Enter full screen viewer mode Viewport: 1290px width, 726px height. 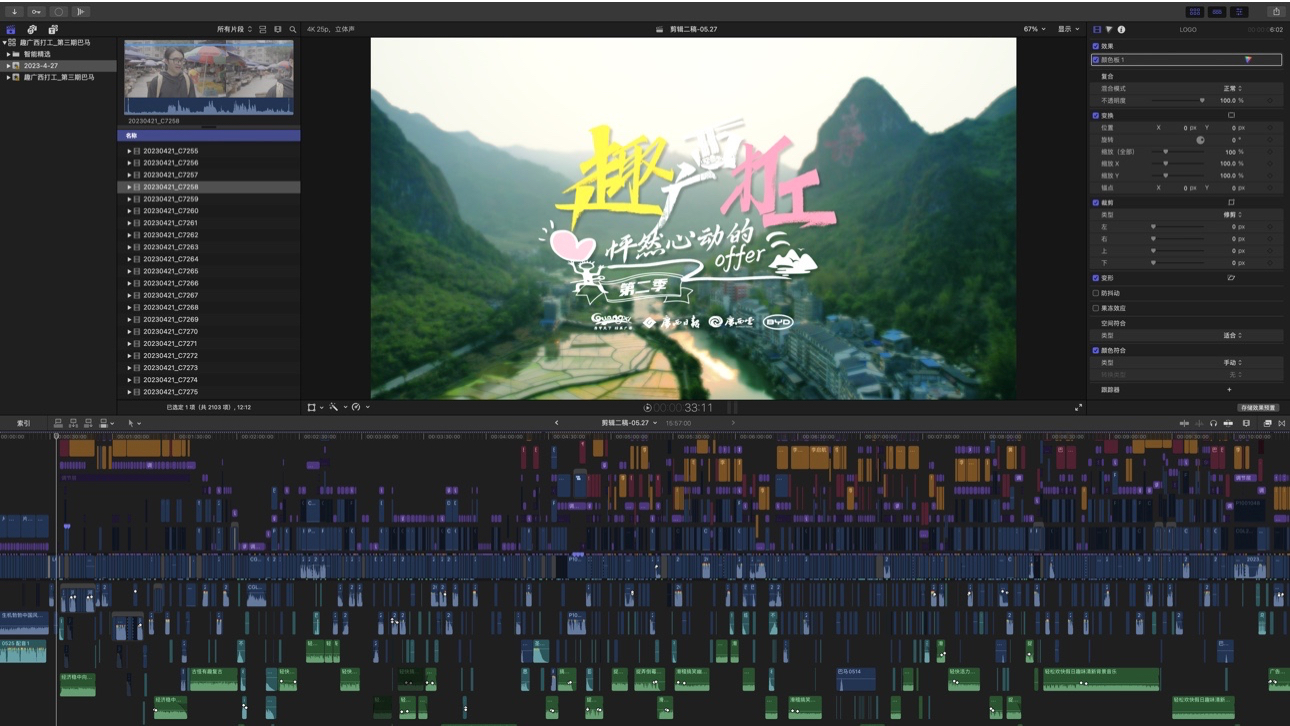point(1078,408)
